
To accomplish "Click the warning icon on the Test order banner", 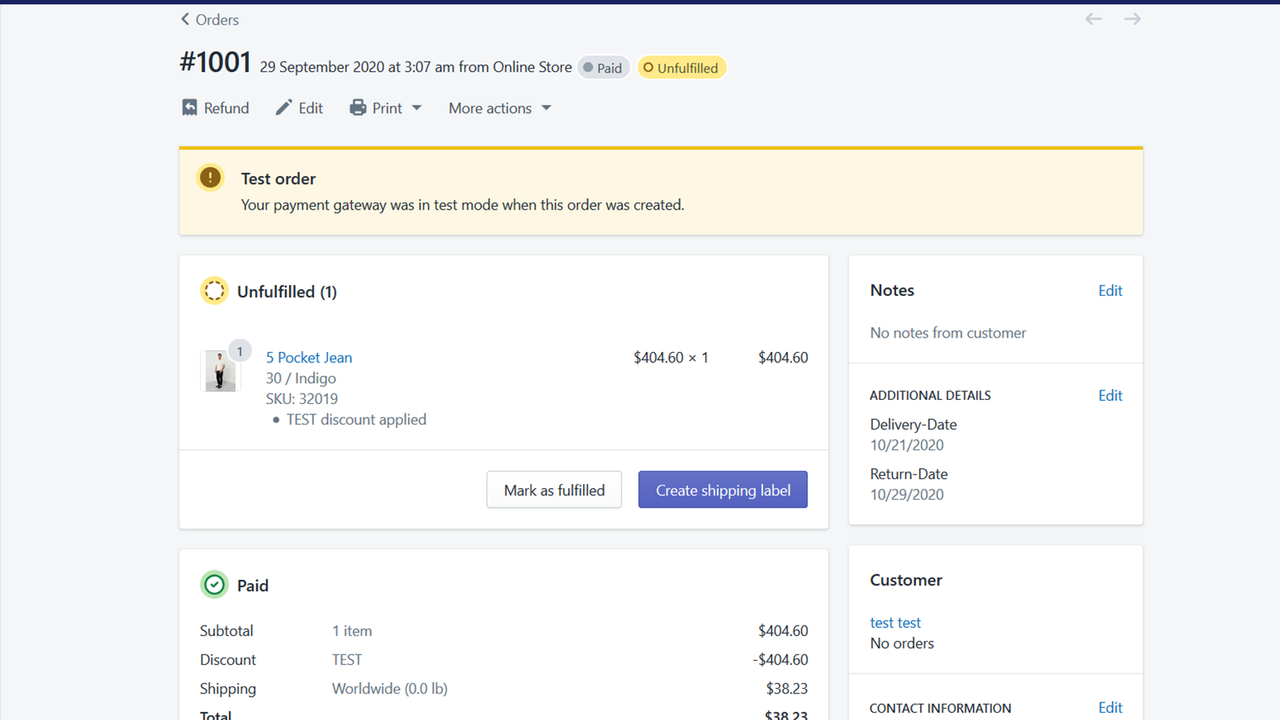I will coord(210,177).
